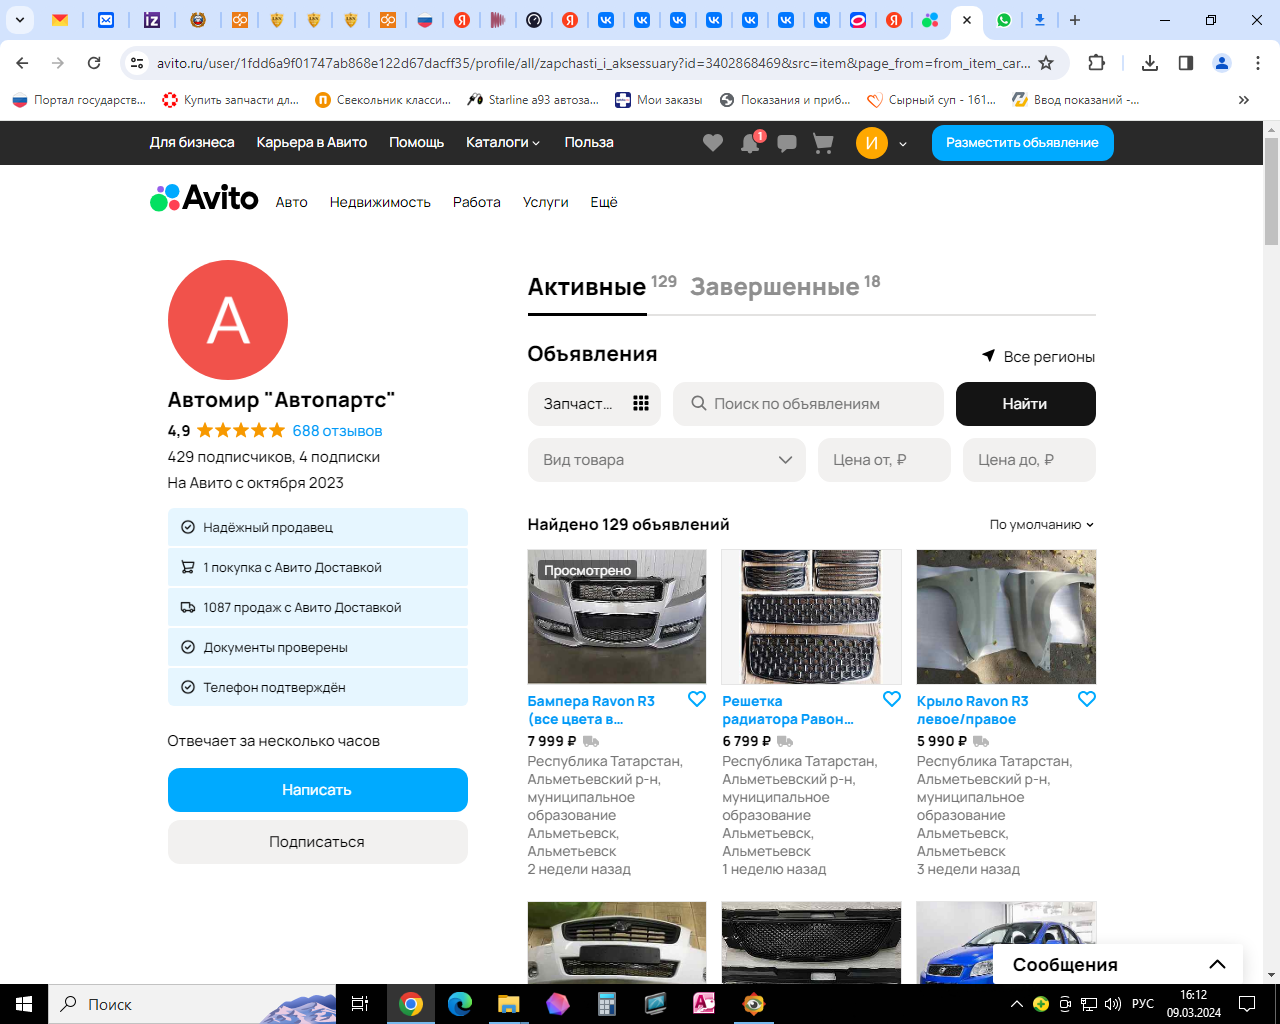Image resolution: width=1280 pixels, height=1024 pixels.
Task: Open Task View on the taskbar
Action: [360, 1004]
